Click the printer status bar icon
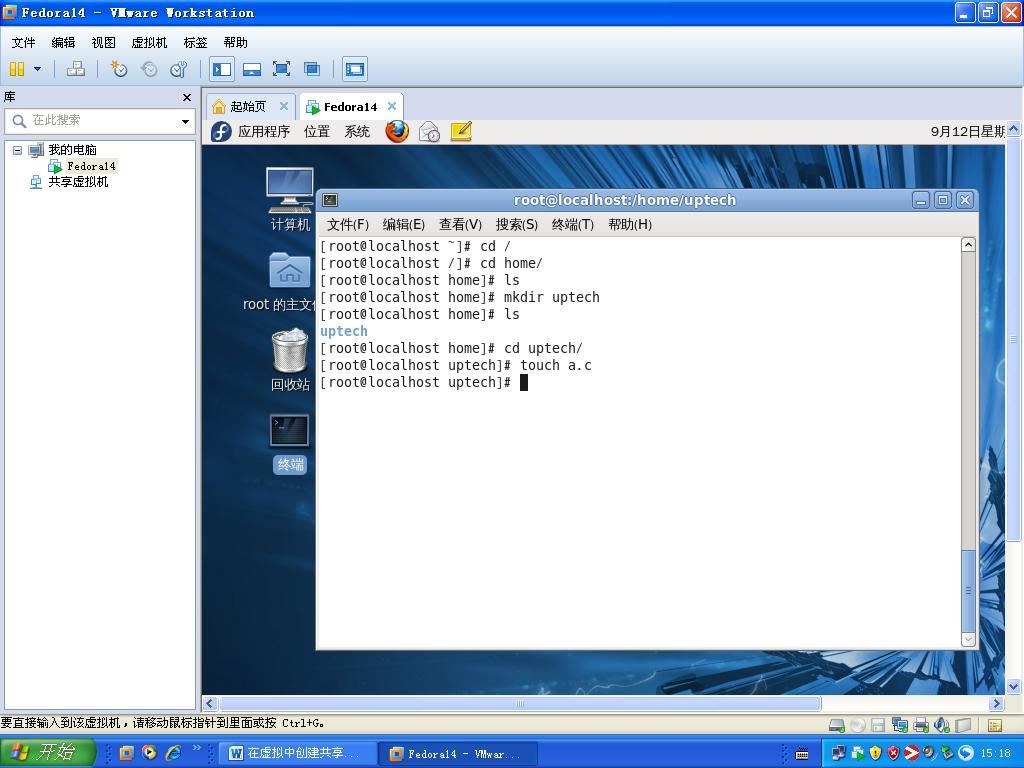 click(x=921, y=725)
